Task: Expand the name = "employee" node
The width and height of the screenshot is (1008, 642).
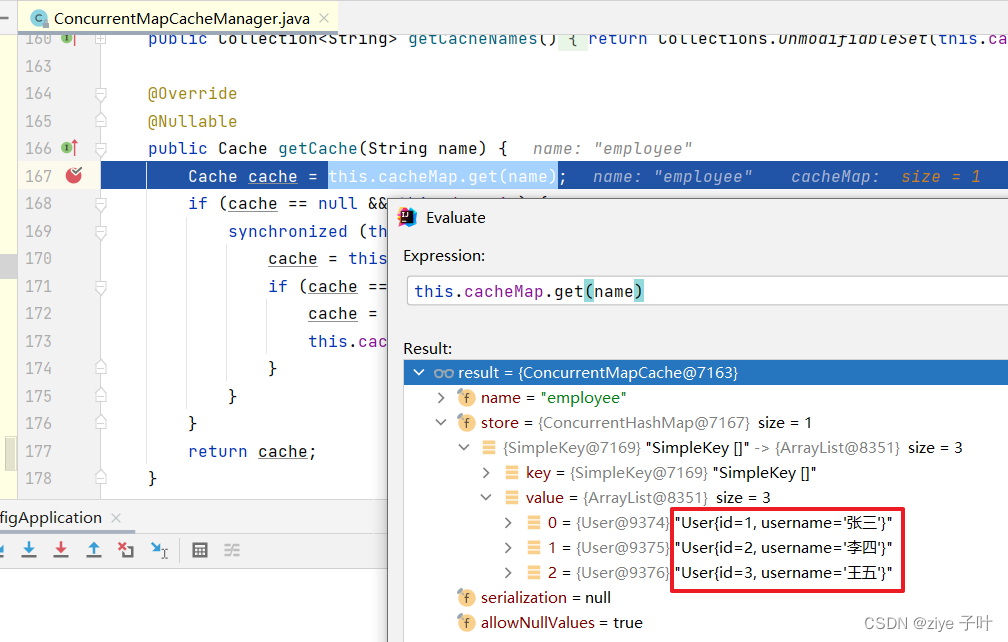Action: click(x=441, y=398)
